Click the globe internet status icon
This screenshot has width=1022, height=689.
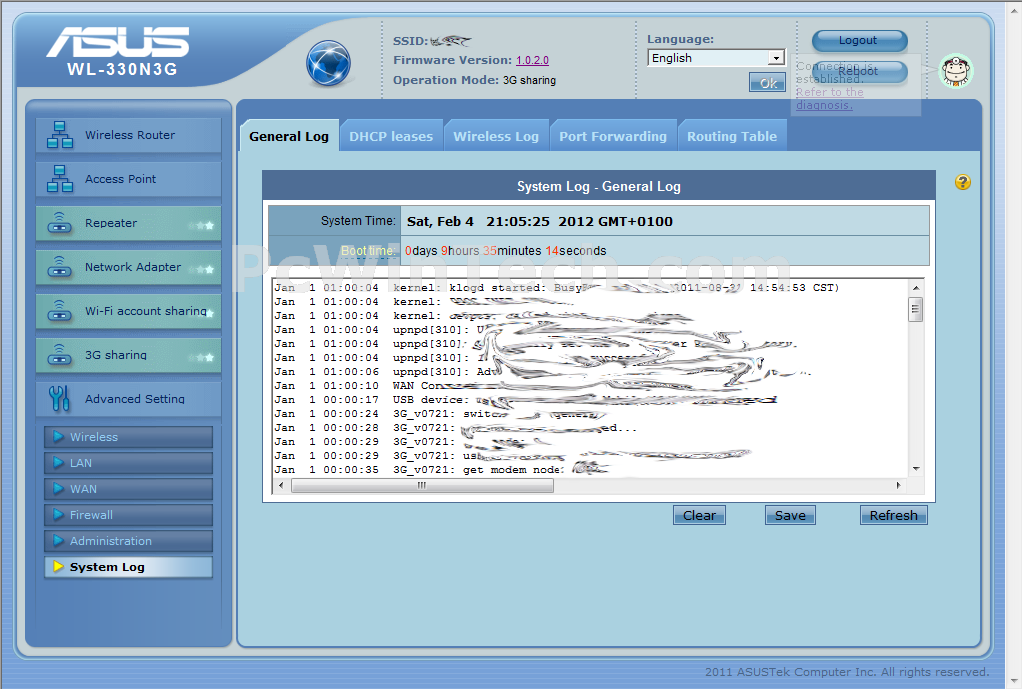(x=328, y=63)
